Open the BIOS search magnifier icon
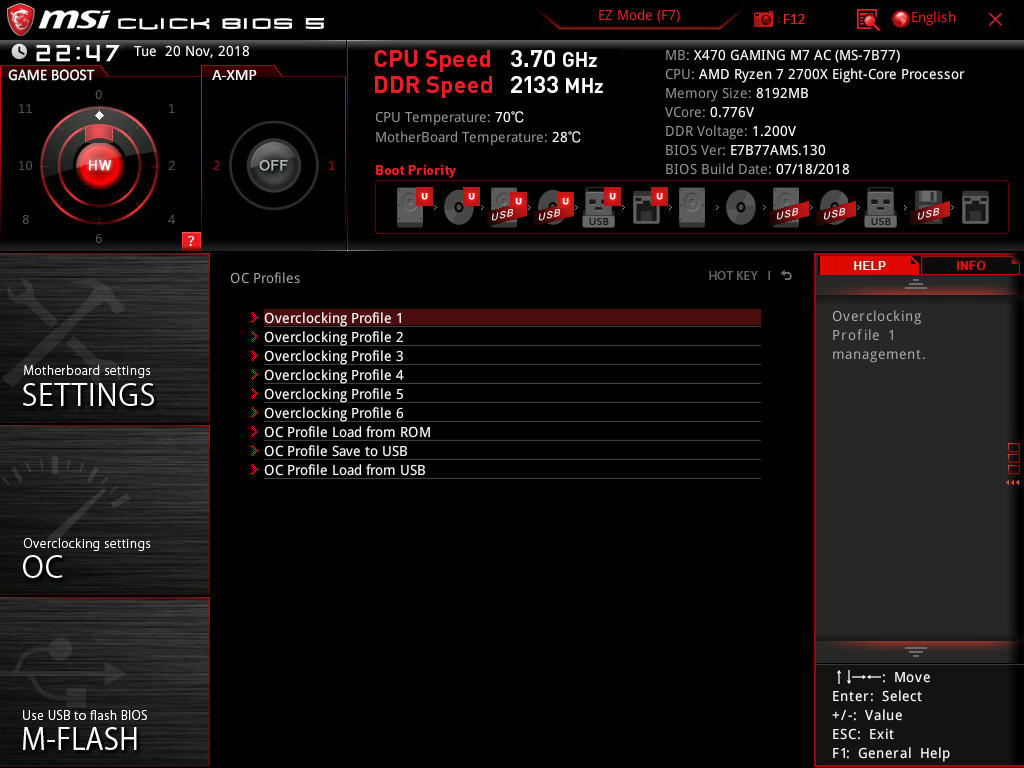Screen dimensions: 1024x768 coord(867,20)
